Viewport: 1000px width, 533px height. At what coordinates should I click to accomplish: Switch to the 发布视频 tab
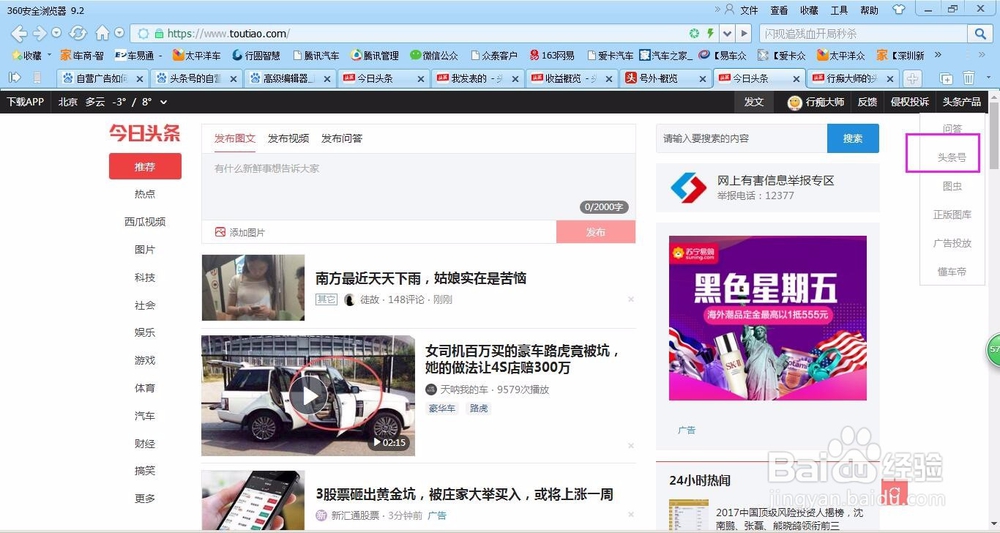click(288, 138)
